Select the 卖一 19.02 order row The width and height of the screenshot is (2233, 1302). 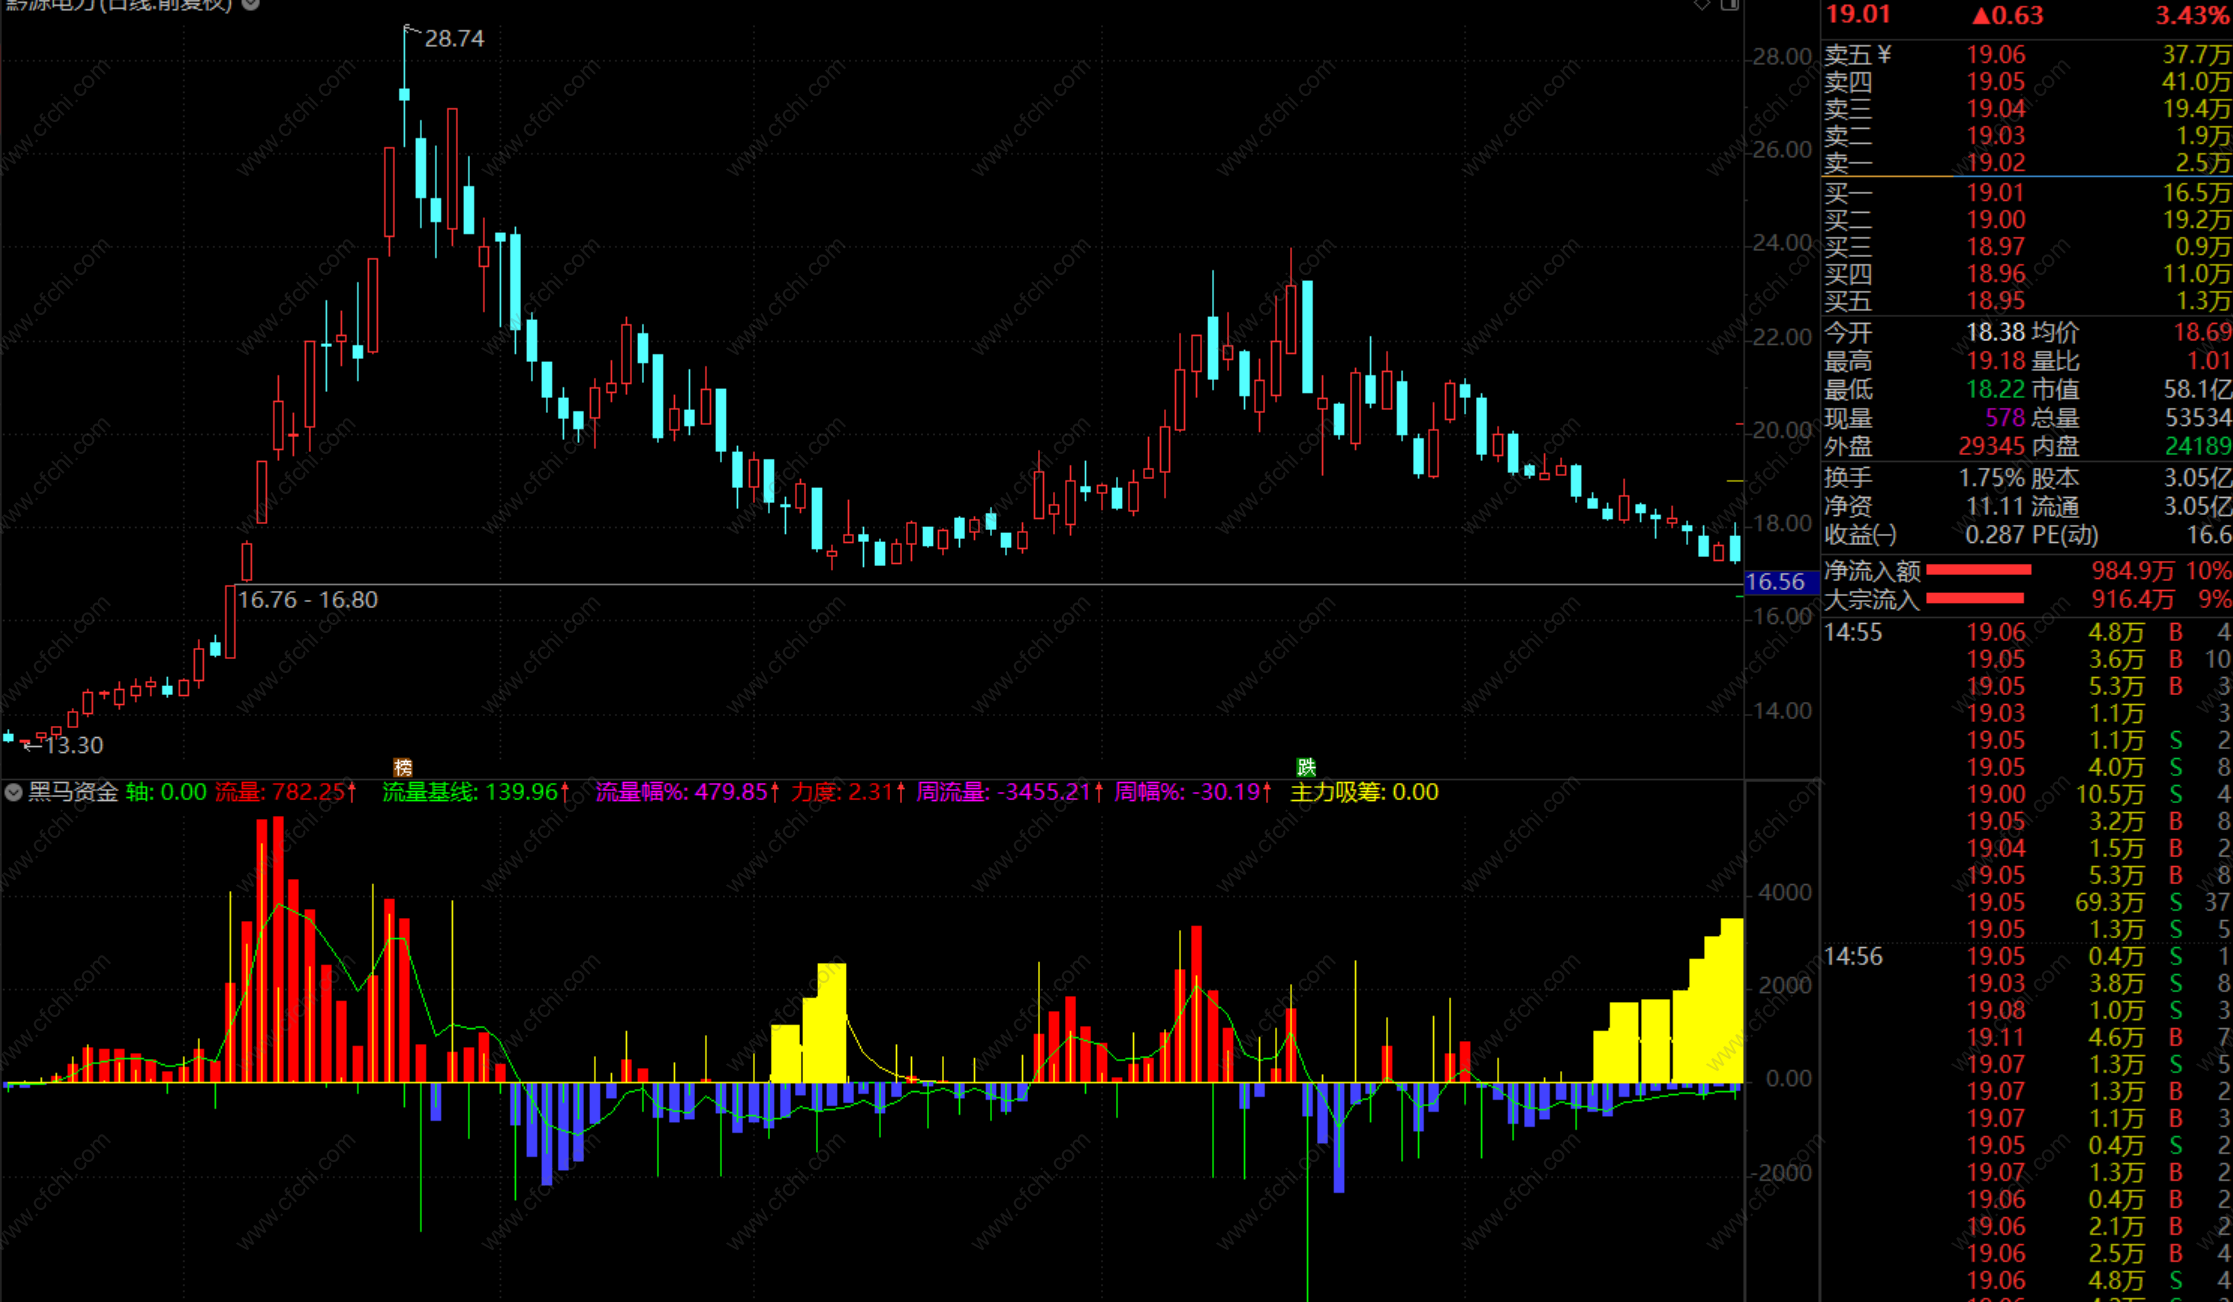(x=2026, y=163)
